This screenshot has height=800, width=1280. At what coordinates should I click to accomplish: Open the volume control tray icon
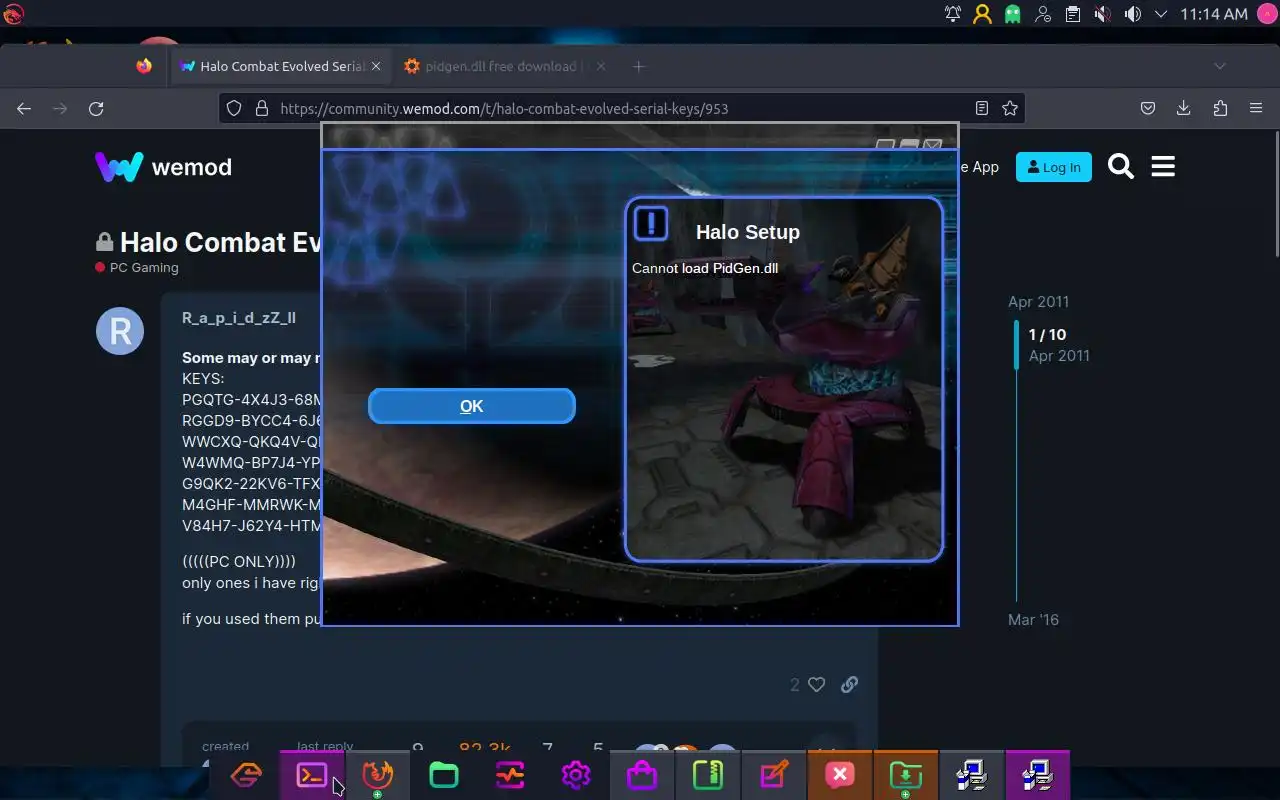(1132, 14)
